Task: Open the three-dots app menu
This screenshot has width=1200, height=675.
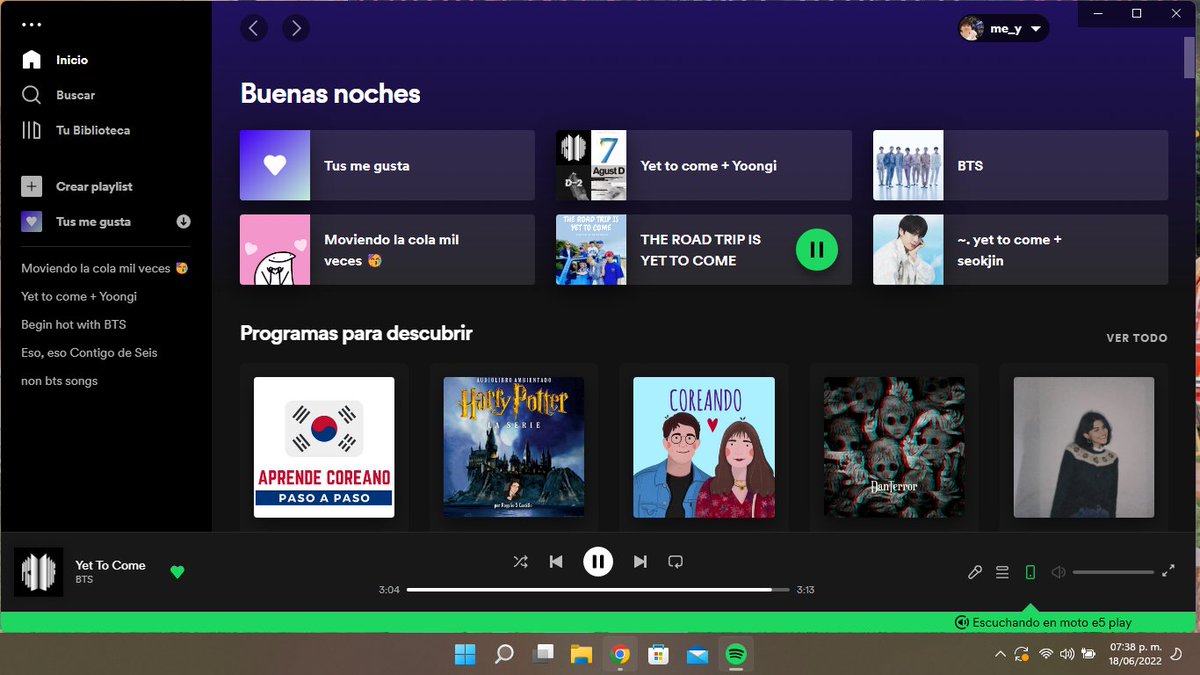Action: tap(32, 25)
